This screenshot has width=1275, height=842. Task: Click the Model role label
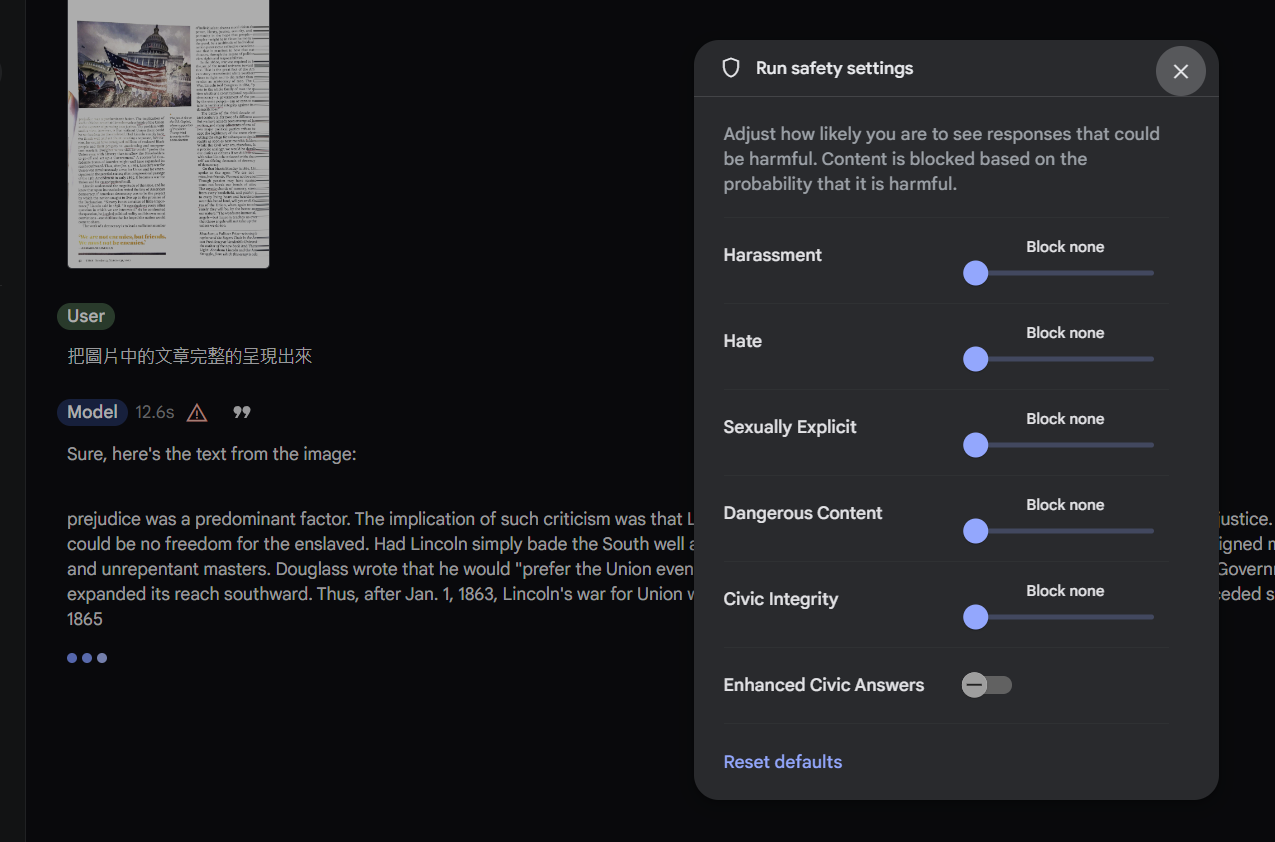(93, 412)
